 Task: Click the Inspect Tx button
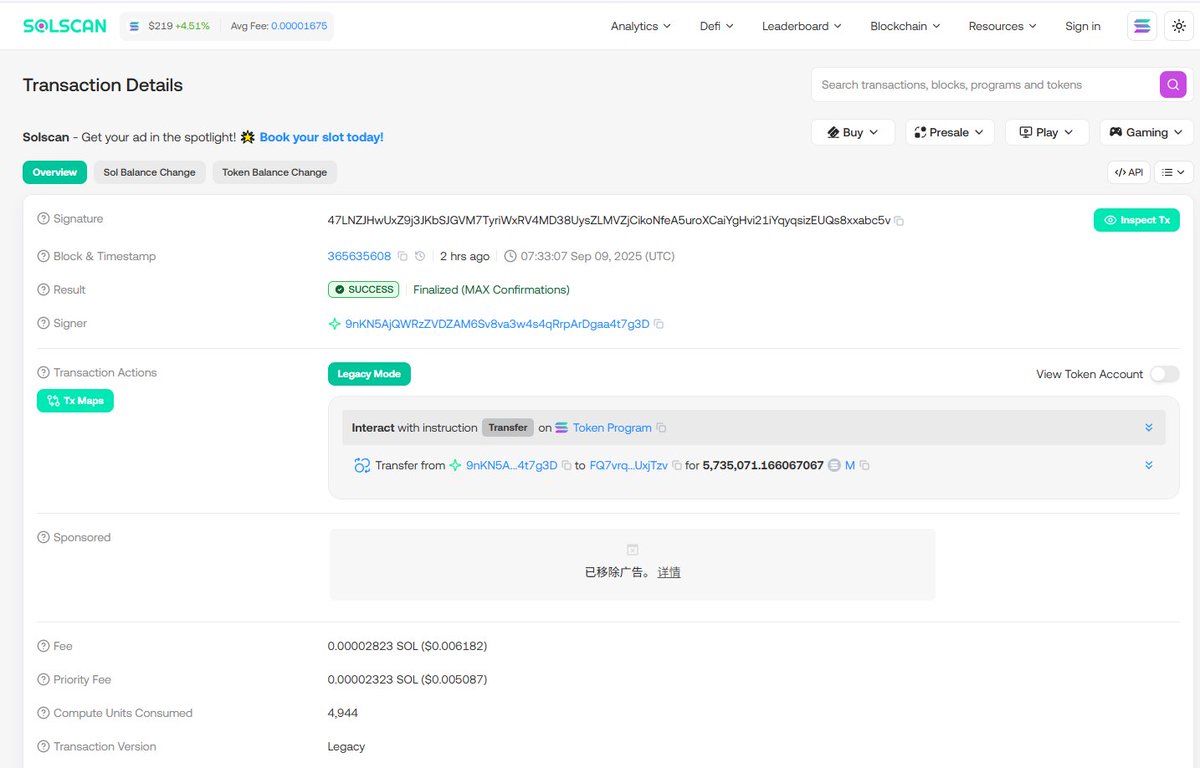tap(1137, 220)
